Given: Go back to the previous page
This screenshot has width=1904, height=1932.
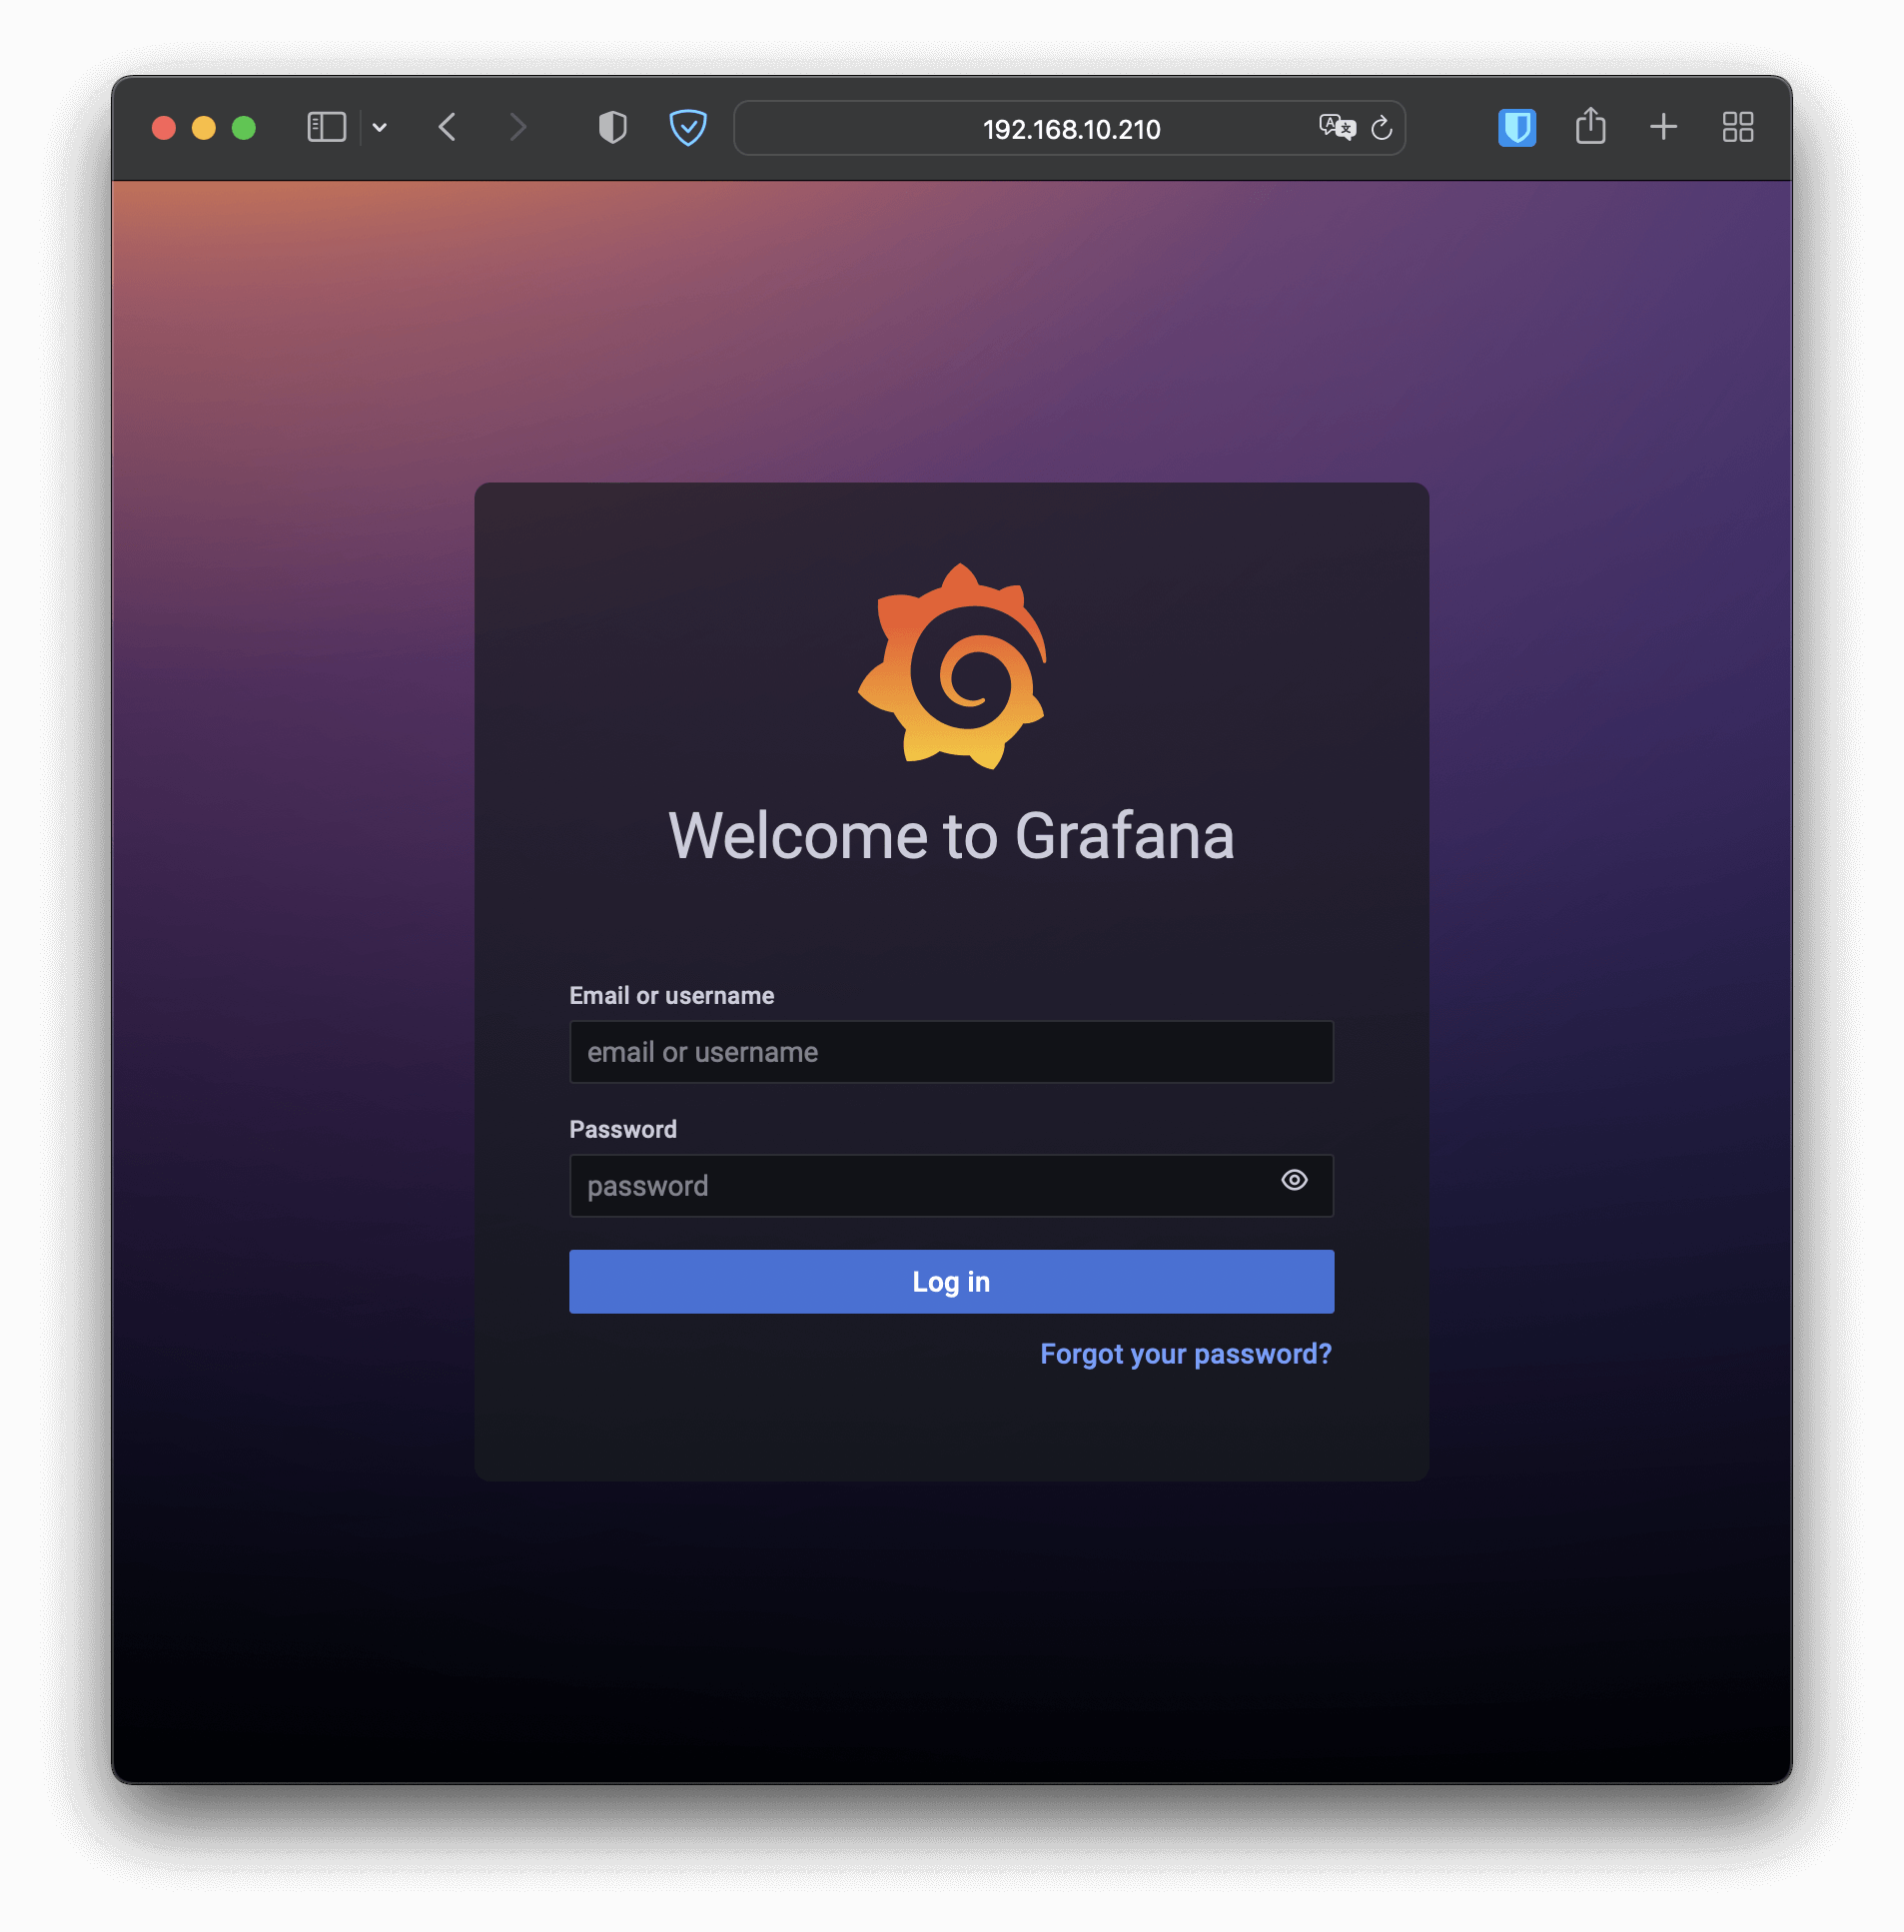Looking at the screenshot, I should [448, 127].
